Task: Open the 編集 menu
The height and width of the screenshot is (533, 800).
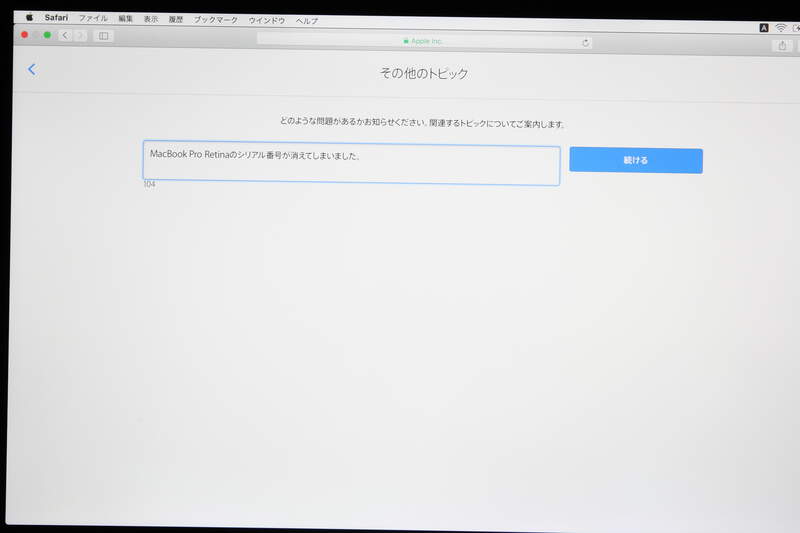Action: 125,19
